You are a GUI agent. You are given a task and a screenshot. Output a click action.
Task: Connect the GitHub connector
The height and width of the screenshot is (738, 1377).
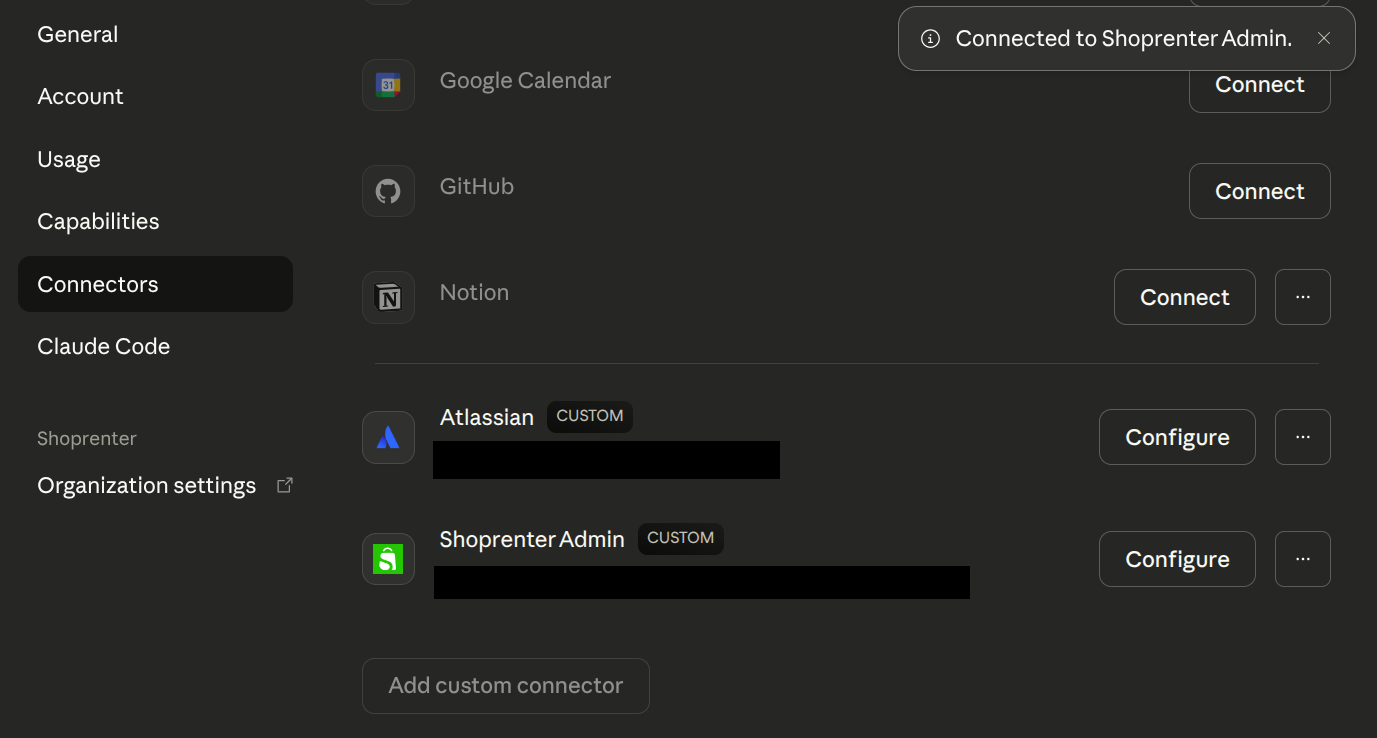[x=1259, y=191]
